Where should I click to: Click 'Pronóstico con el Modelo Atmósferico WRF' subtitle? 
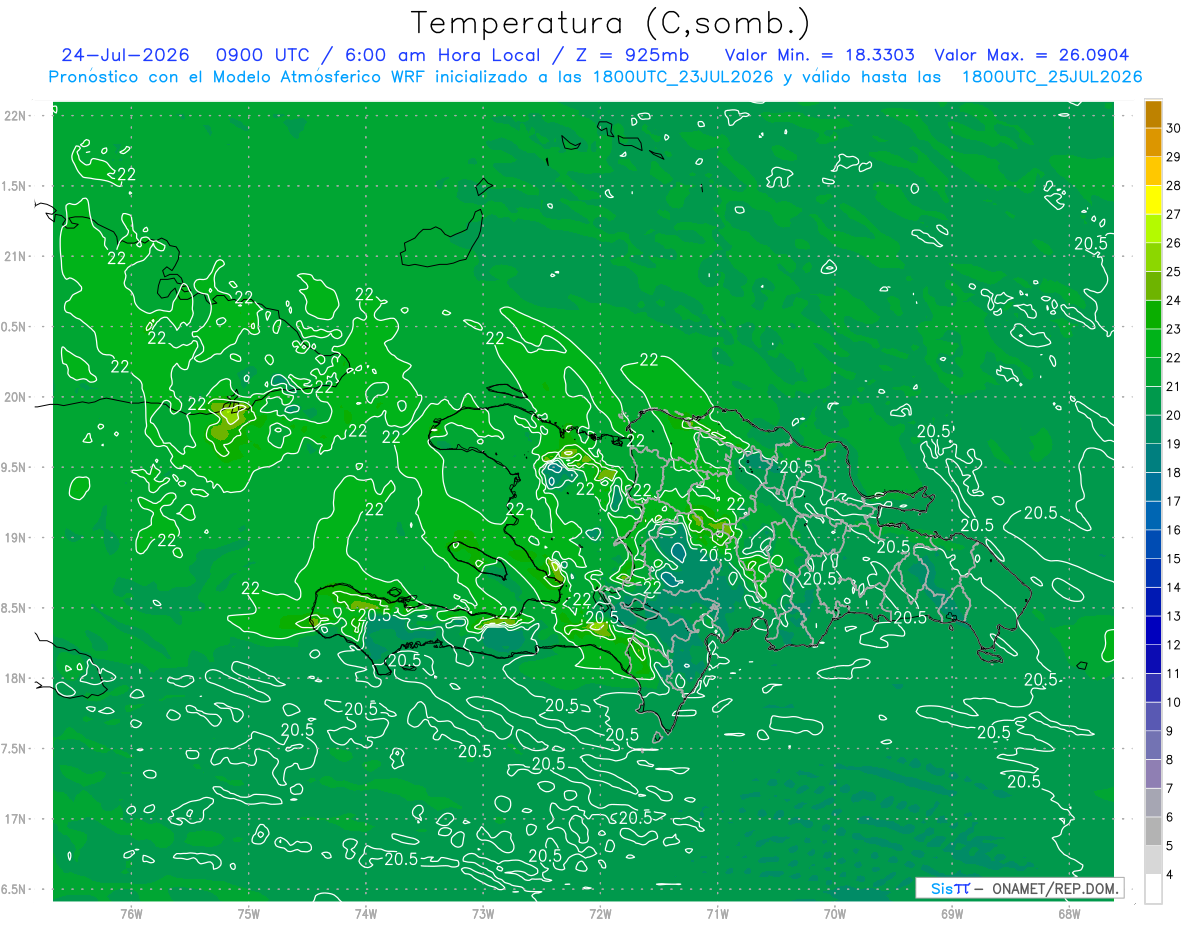(x=239, y=77)
